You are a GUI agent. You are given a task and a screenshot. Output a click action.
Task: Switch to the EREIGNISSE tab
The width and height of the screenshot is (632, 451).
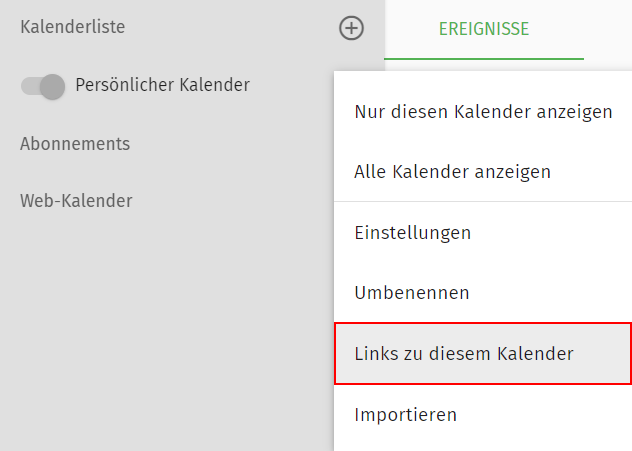[x=484, y=29]
